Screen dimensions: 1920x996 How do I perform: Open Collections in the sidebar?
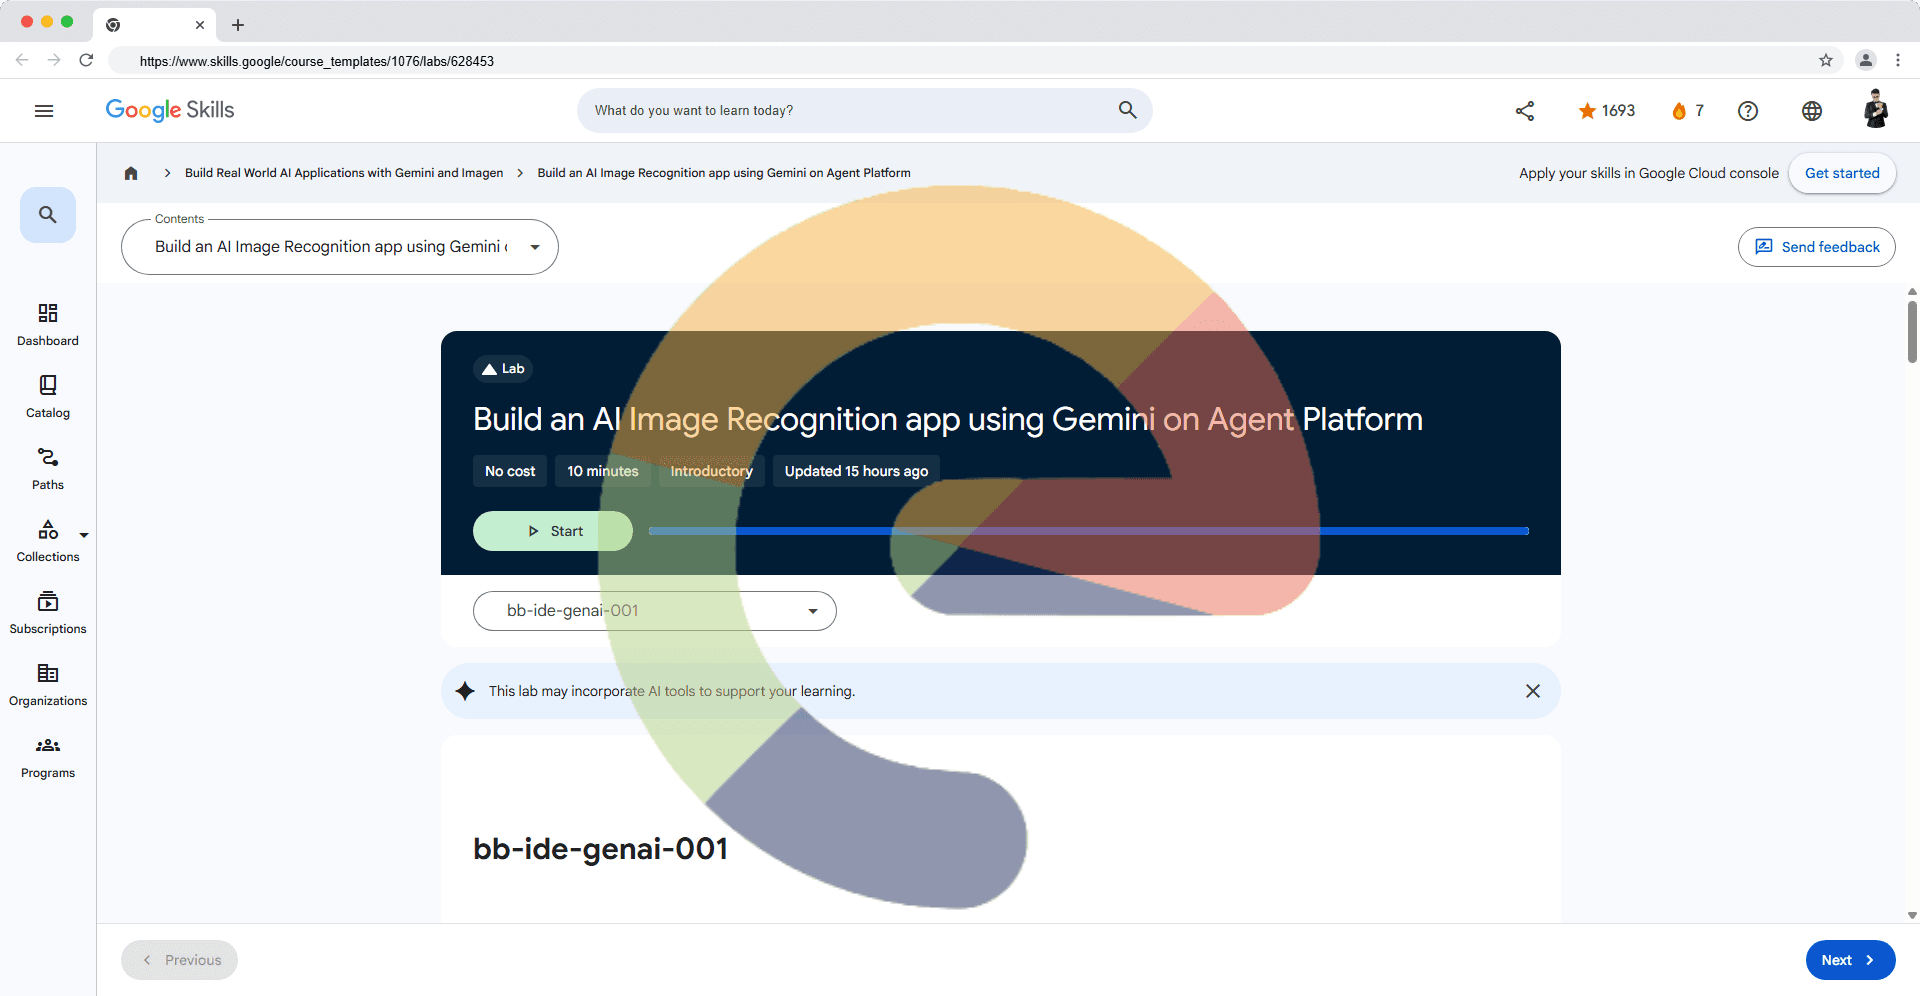click(x=48, y=541)
